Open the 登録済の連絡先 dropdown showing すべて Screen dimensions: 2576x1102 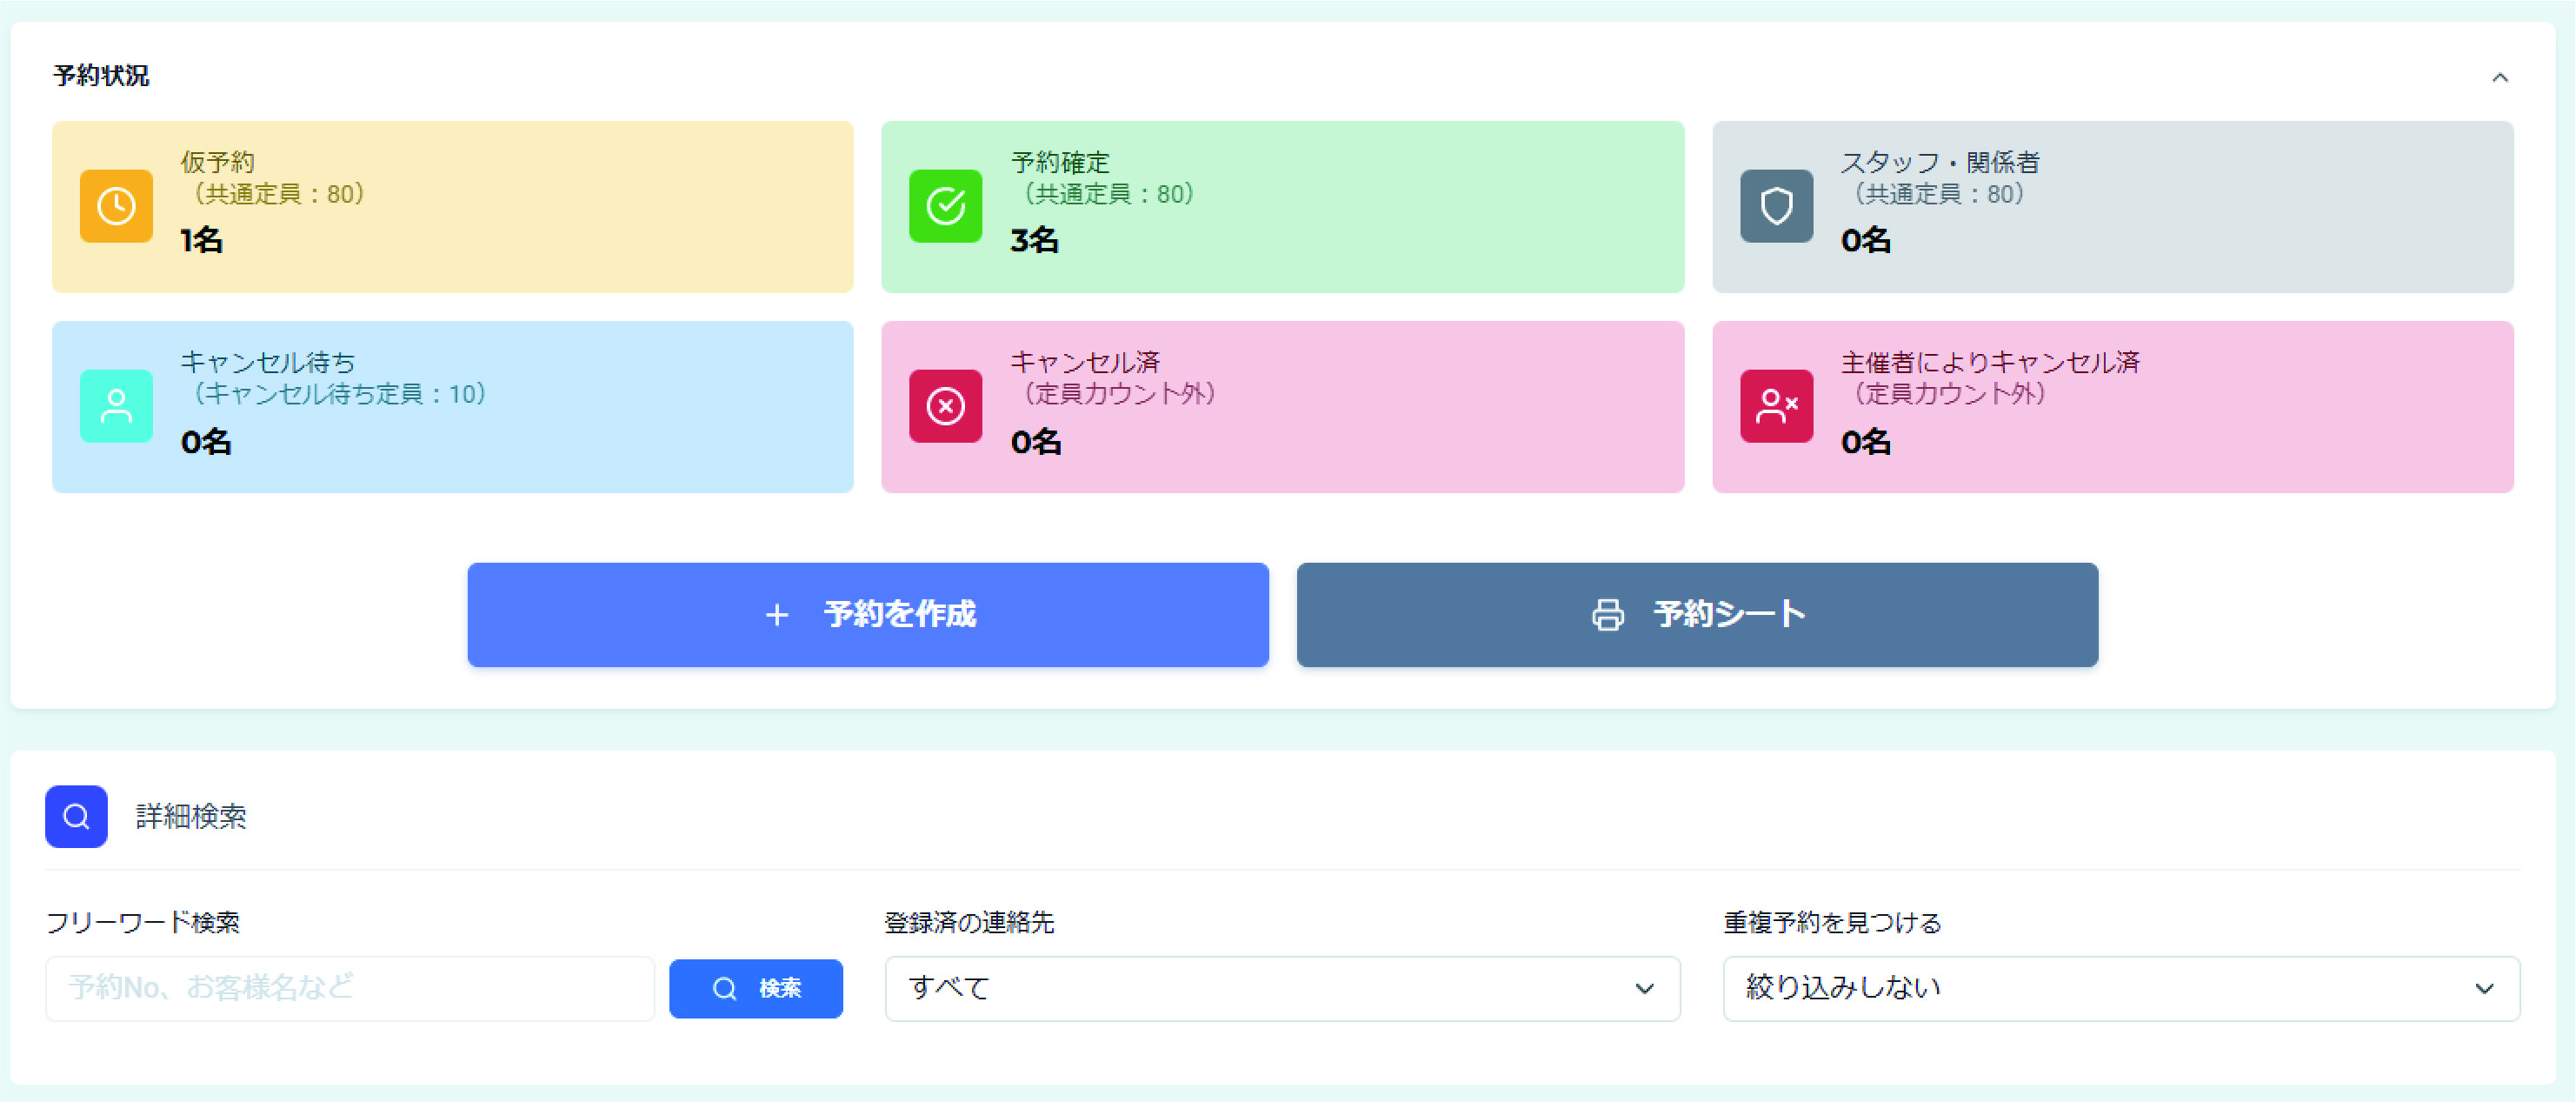pyautogui.click(x=1282, y=988)
